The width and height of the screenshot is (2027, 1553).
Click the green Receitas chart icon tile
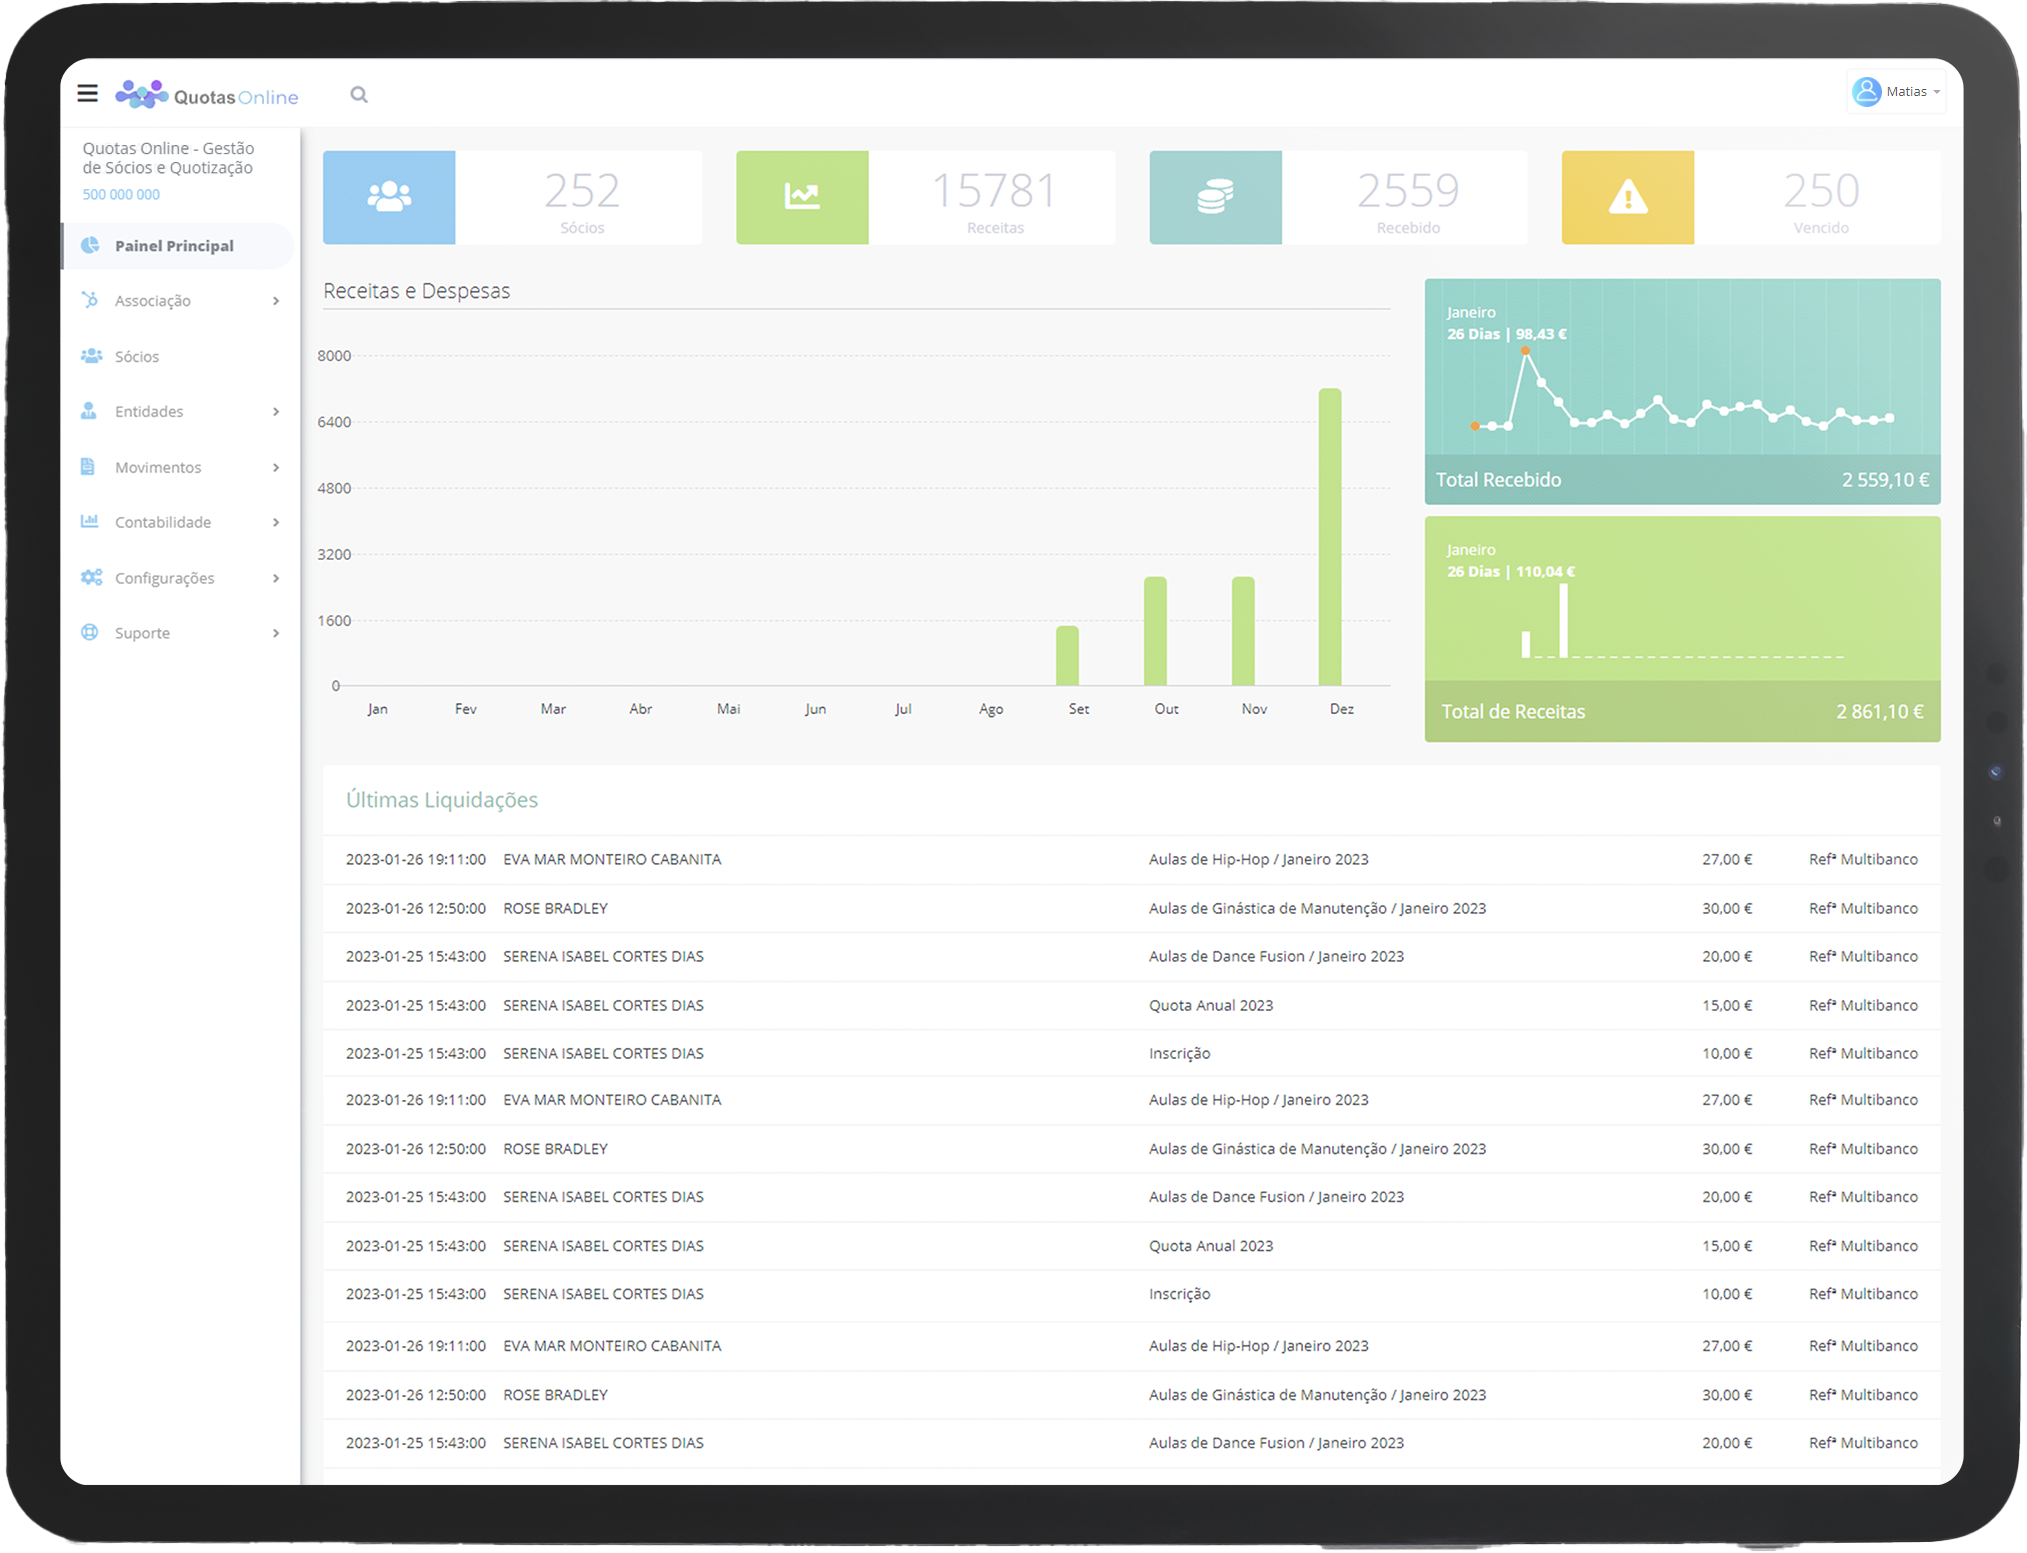pos(802,197)
